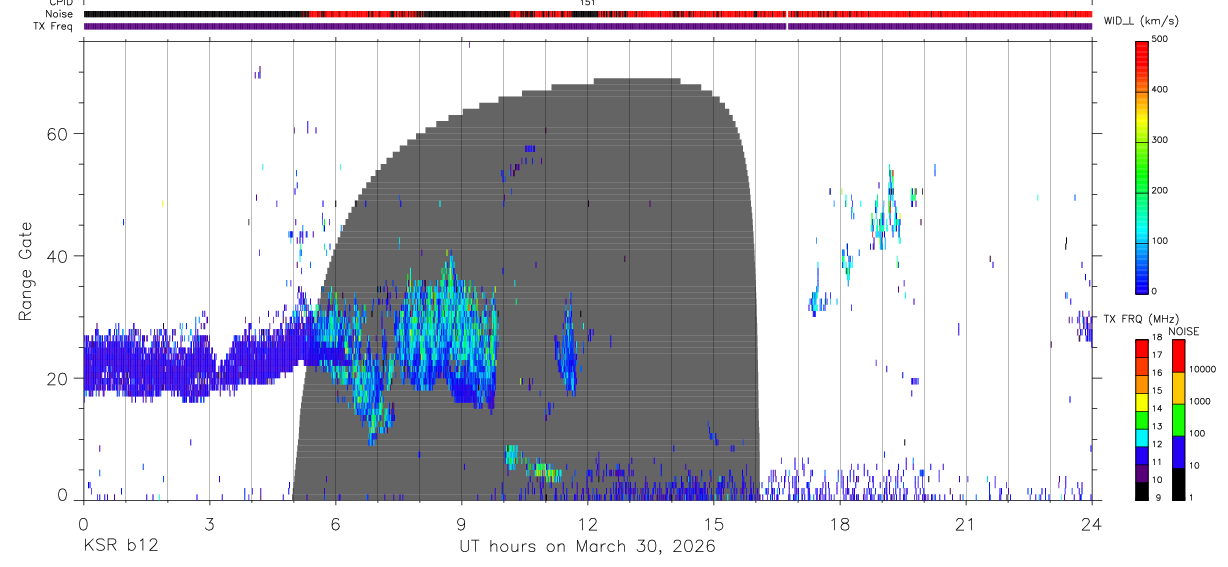Click the x-axis tick label '18'

click(840, 523)
